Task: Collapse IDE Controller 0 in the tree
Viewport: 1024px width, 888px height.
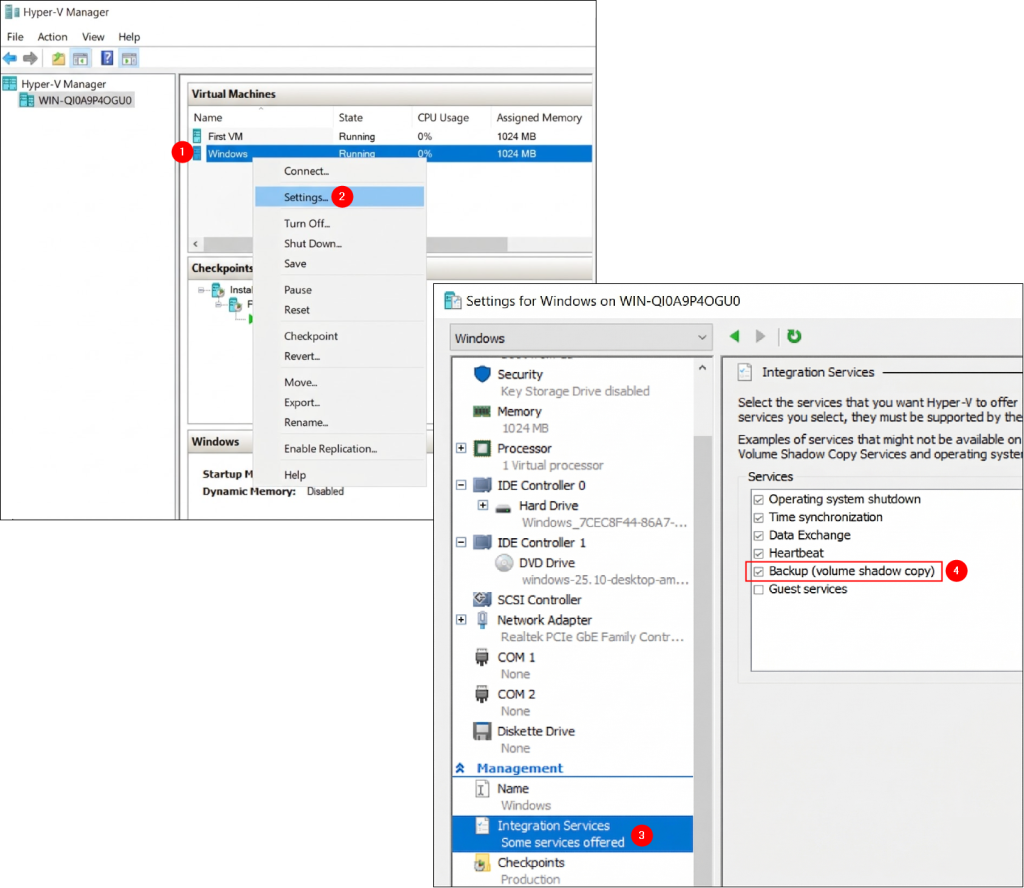Action: [x=460, y=485]
